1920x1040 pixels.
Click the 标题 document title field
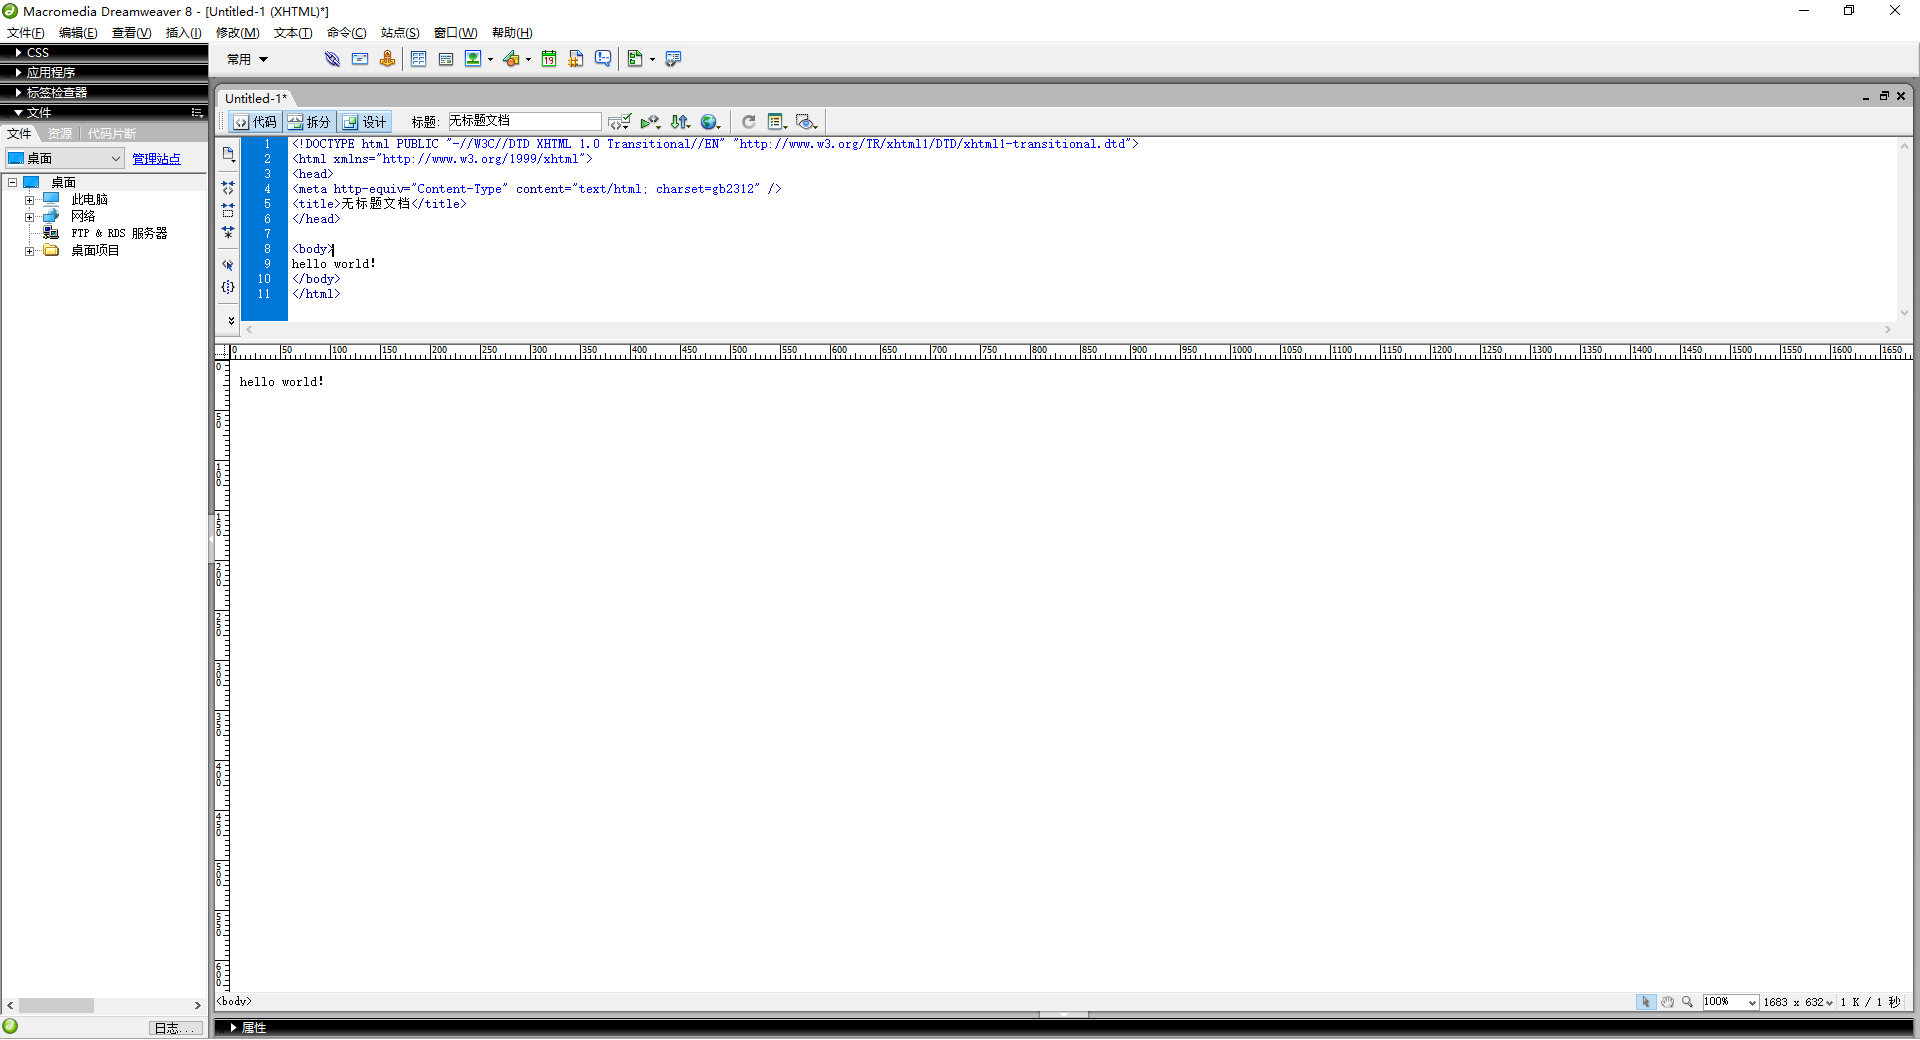524,121
